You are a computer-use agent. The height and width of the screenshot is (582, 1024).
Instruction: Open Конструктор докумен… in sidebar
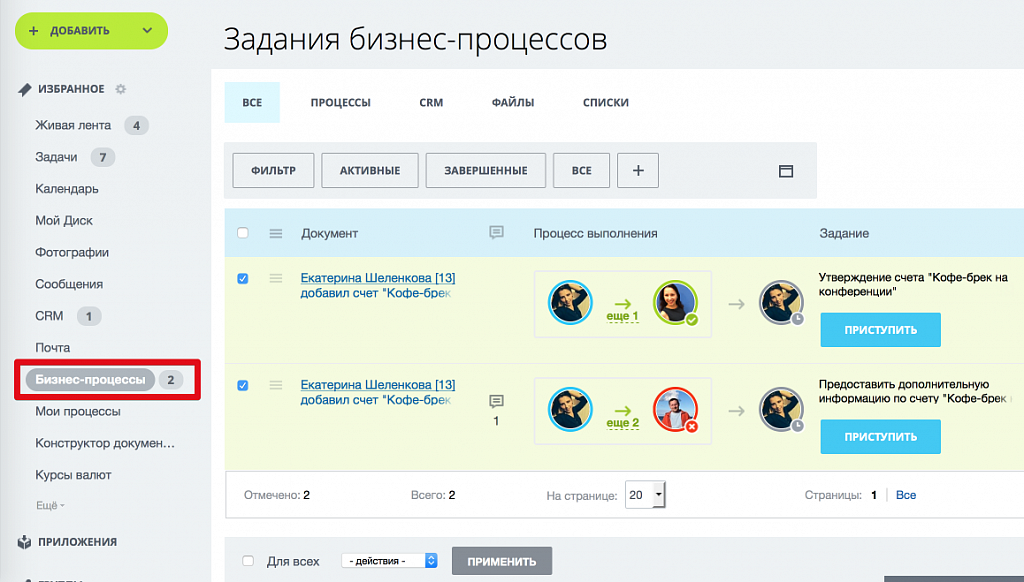(105, 443)
